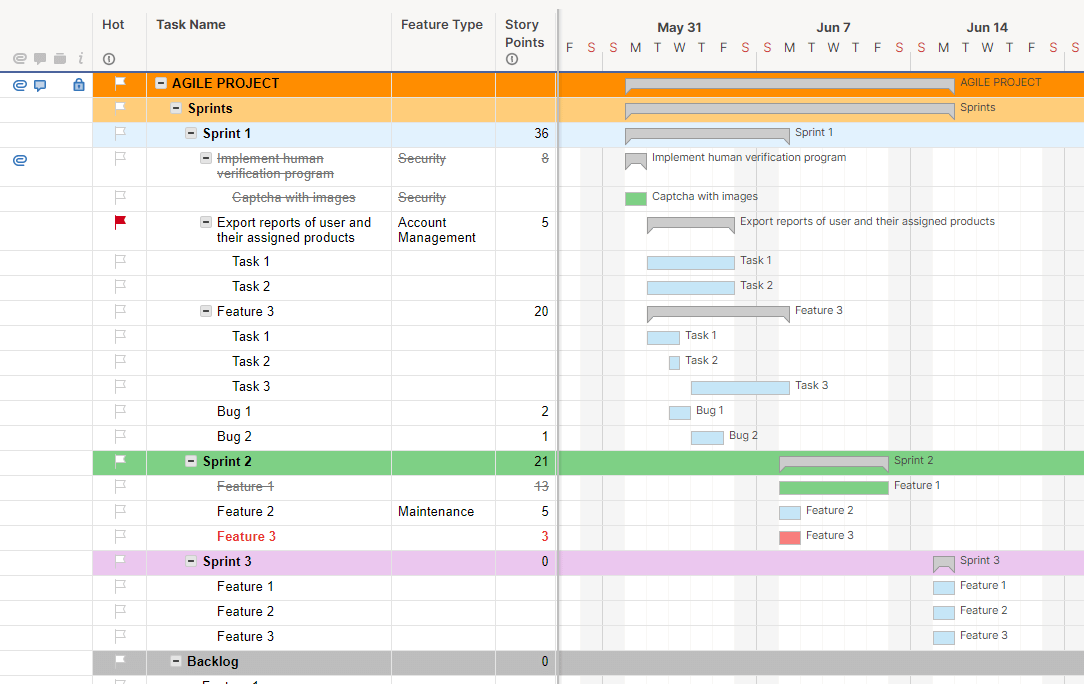Click the green Feature 1 Gantt bar
Screen dimensions: 1084x684
833,487
